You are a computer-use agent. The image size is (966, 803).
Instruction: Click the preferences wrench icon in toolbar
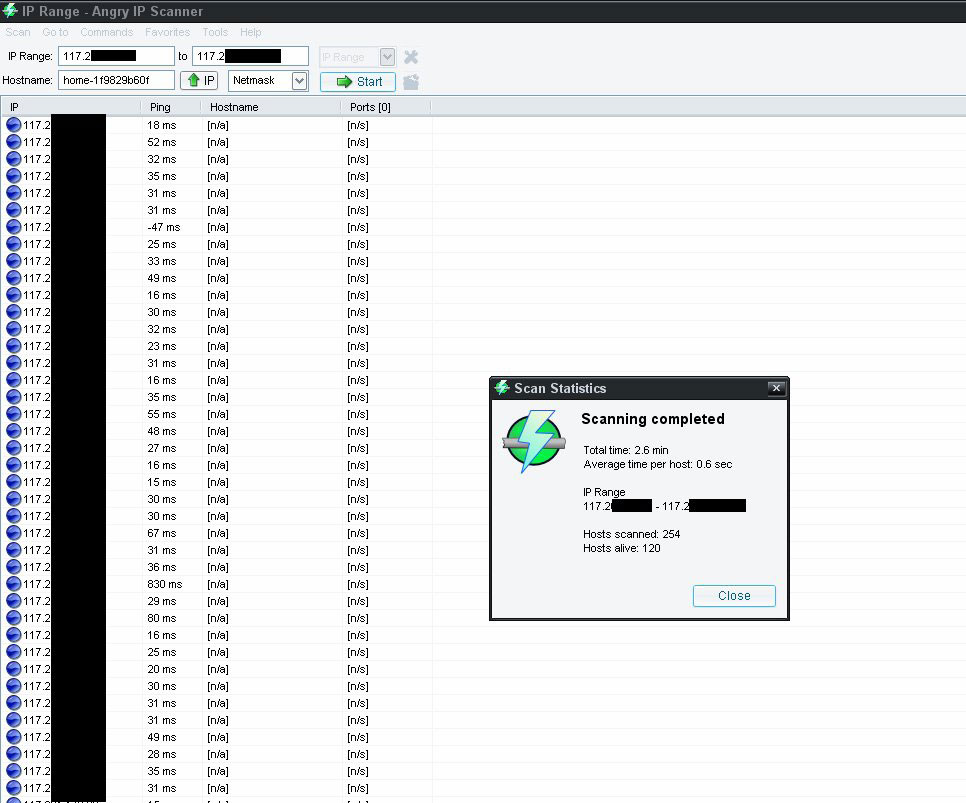[x=411, y=57]
